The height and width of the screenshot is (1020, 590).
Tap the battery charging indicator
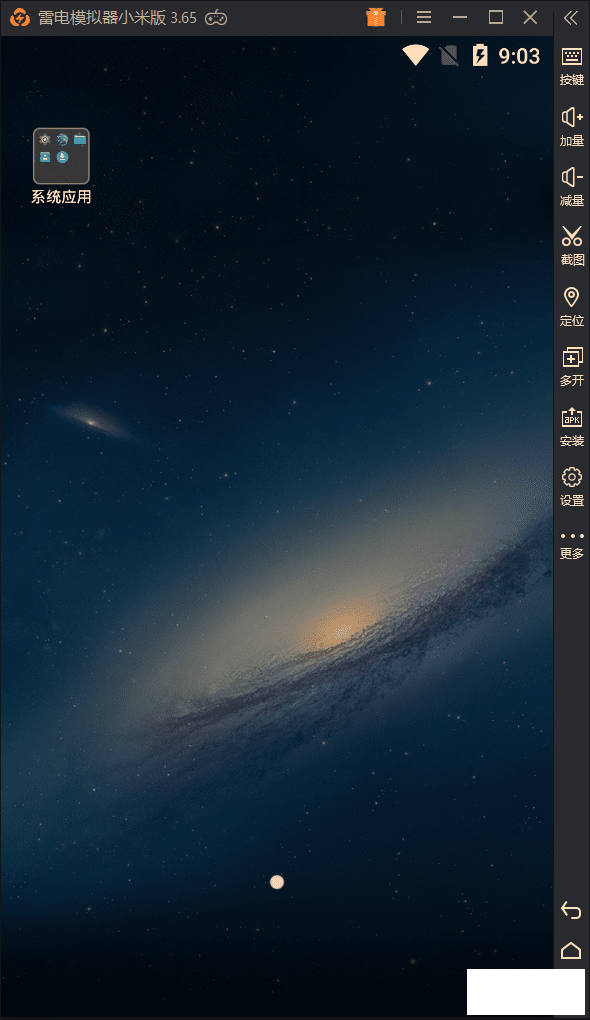480,55
